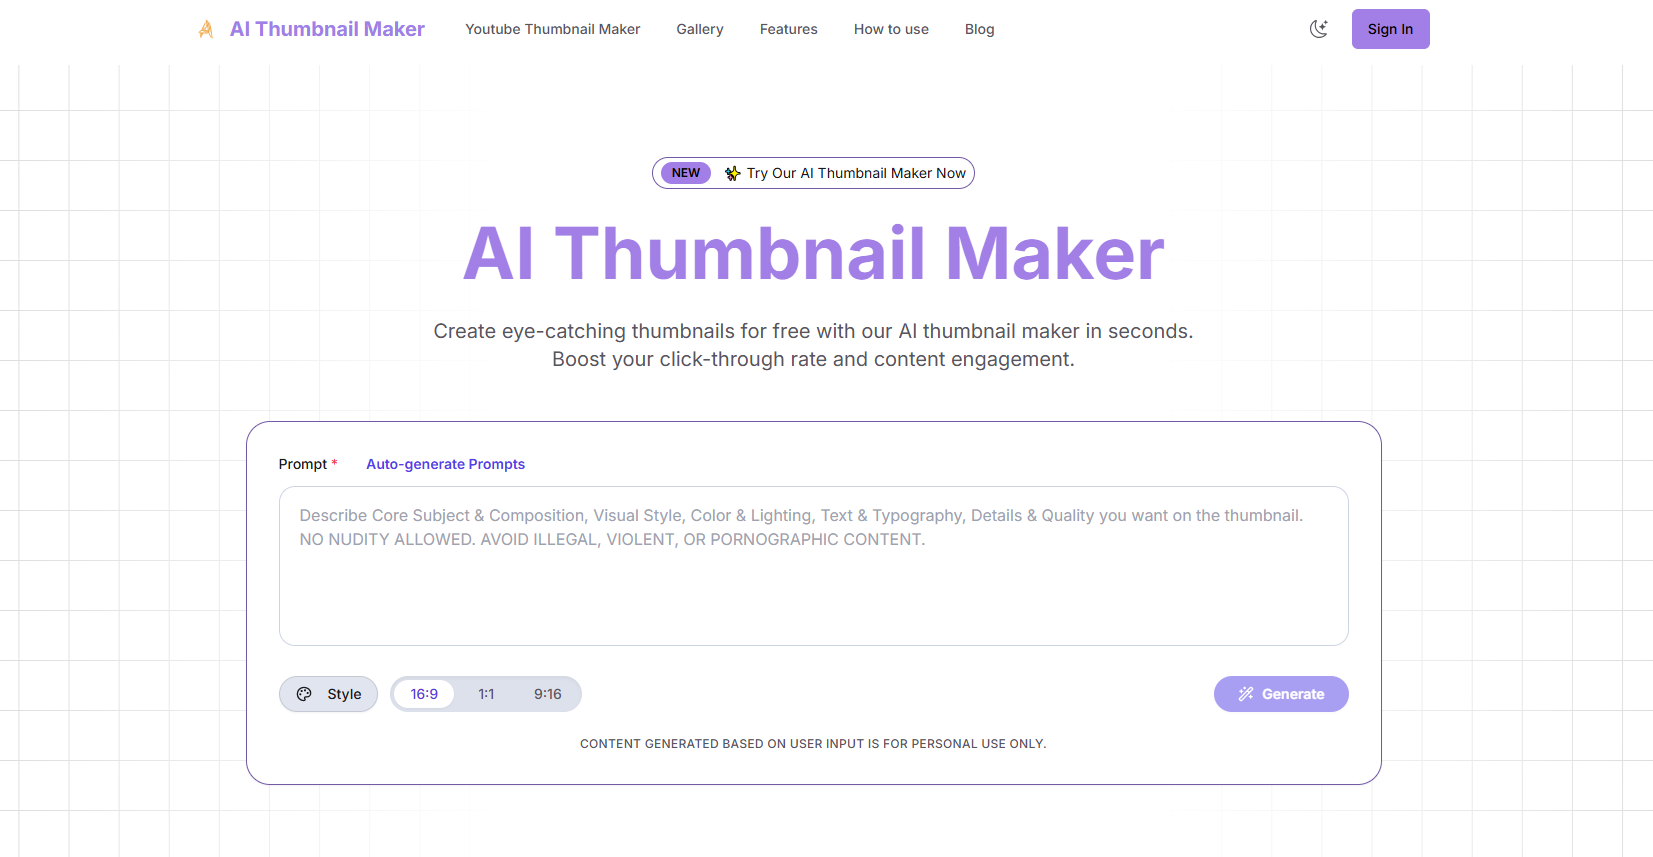Click the AI Thumbnail Maker brand name in header
This screenshot has width=1653, height=857.
click(327, 29)
